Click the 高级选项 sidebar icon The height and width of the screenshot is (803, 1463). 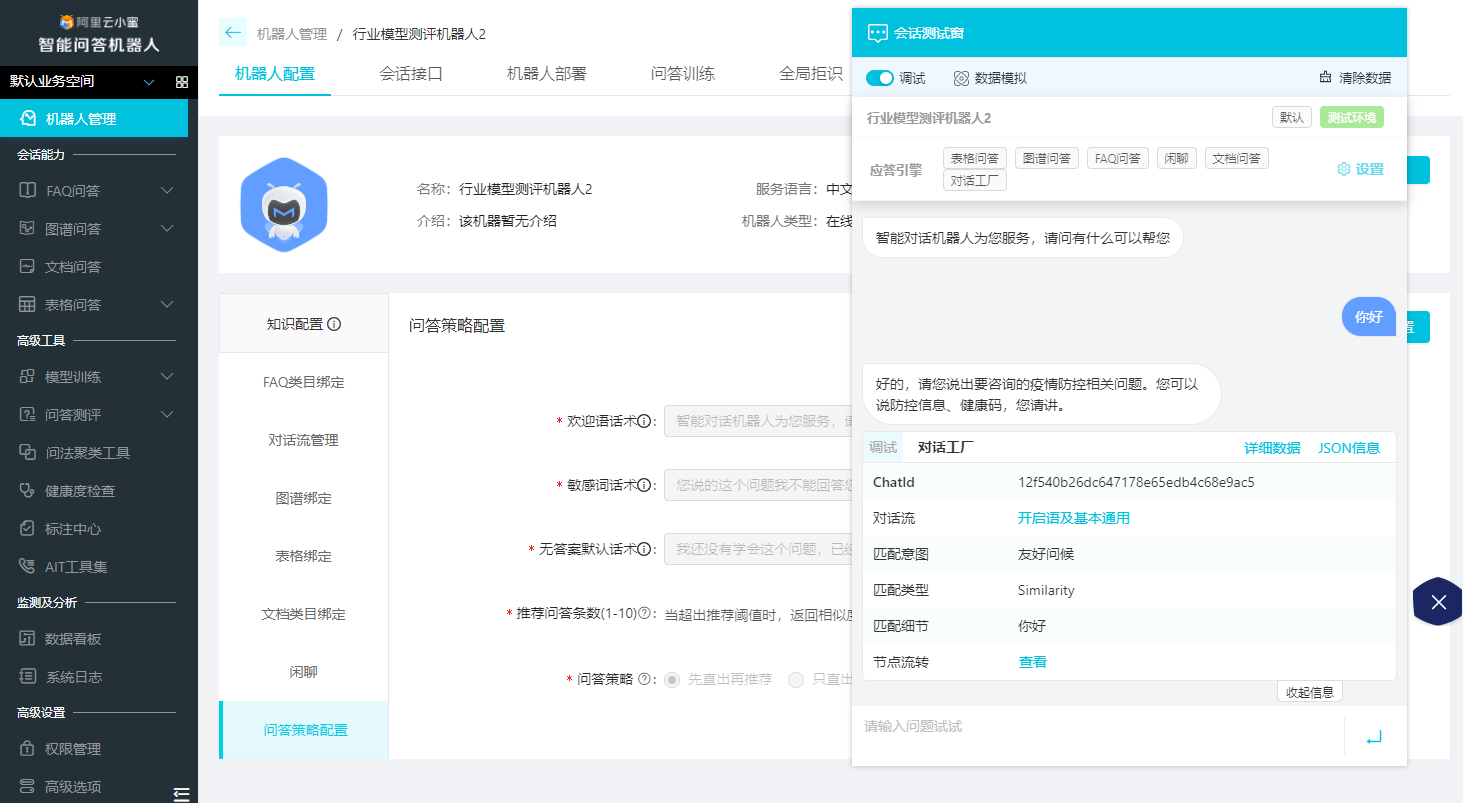pyautogui.click(x=28, y=787)
